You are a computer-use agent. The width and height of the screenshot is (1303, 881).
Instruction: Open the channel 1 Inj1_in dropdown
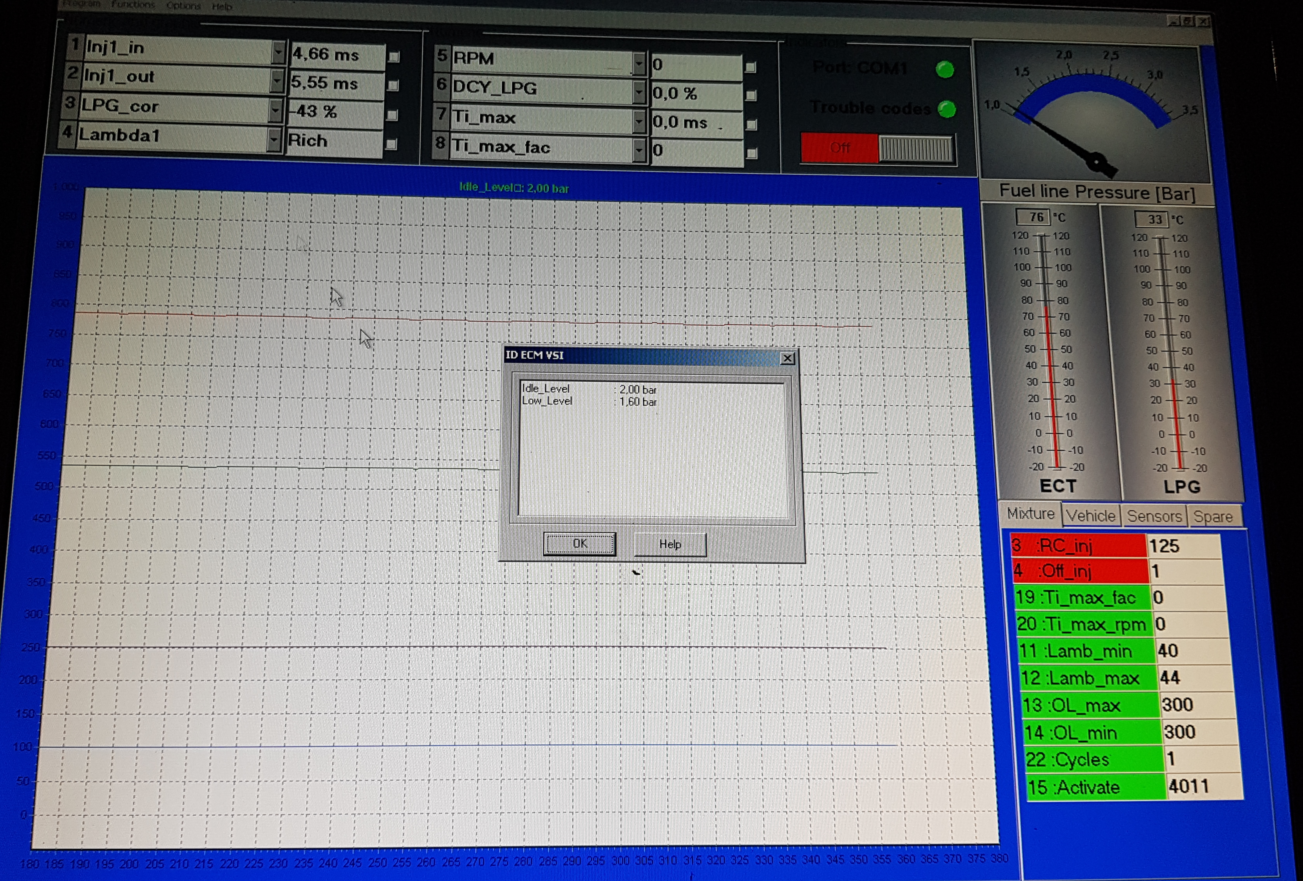coord(278,50)
